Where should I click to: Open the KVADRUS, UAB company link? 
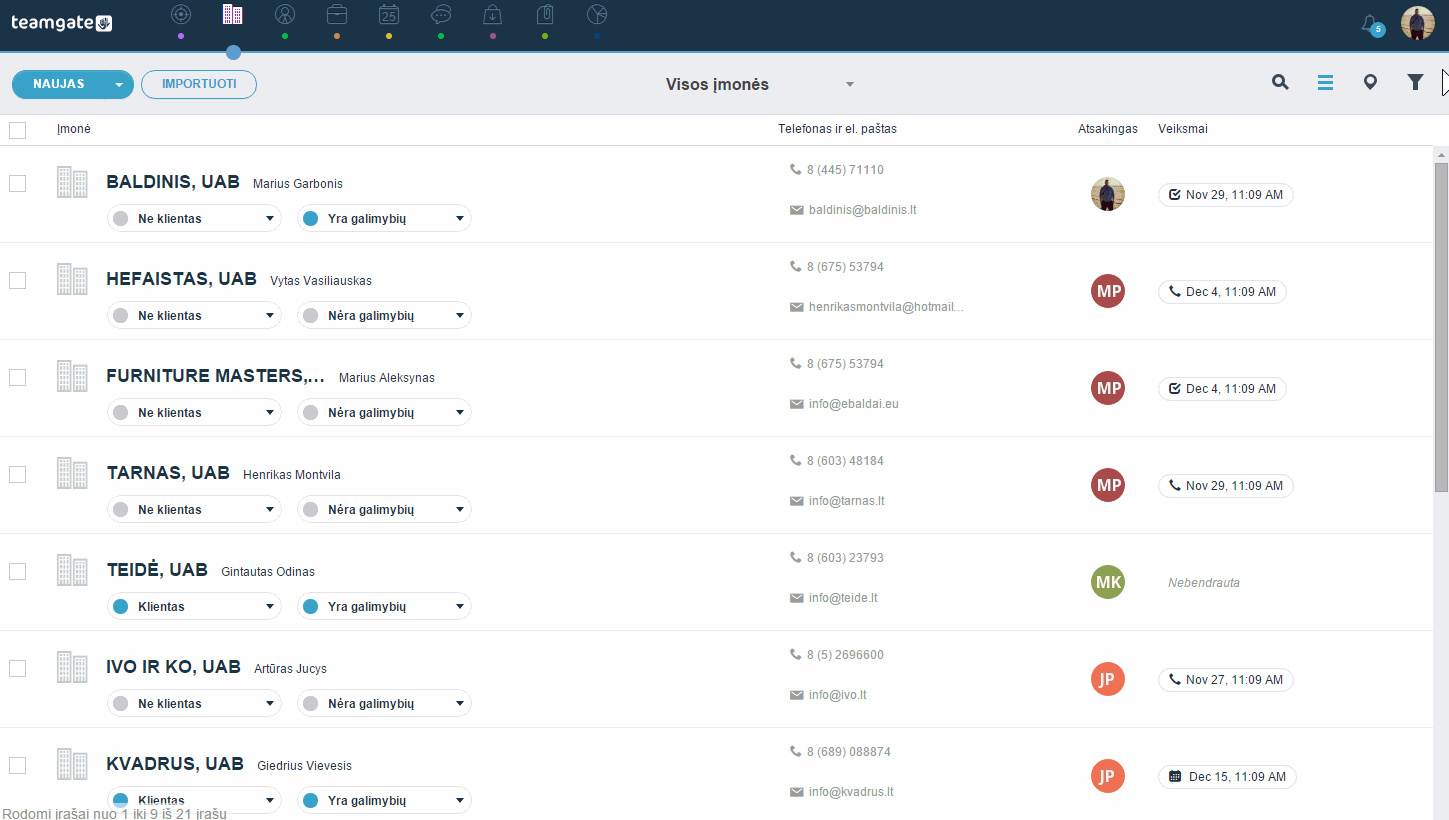(x=175, y=764)
